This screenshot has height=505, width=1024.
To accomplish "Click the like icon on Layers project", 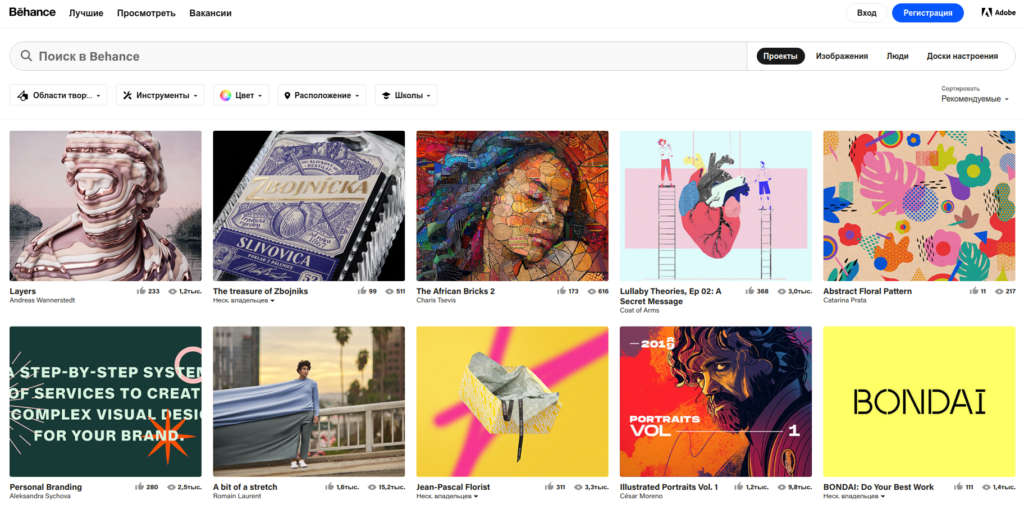I will (141, 292).
